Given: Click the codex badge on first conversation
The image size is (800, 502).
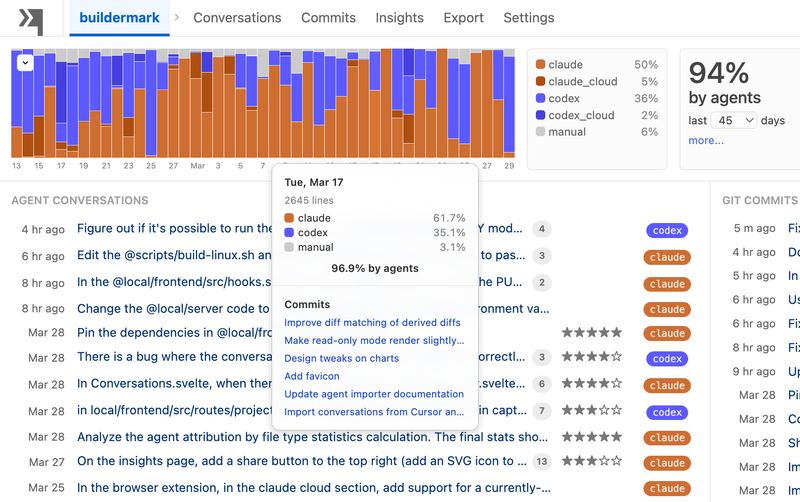Looking at the screenshot, I should point(667,230).
